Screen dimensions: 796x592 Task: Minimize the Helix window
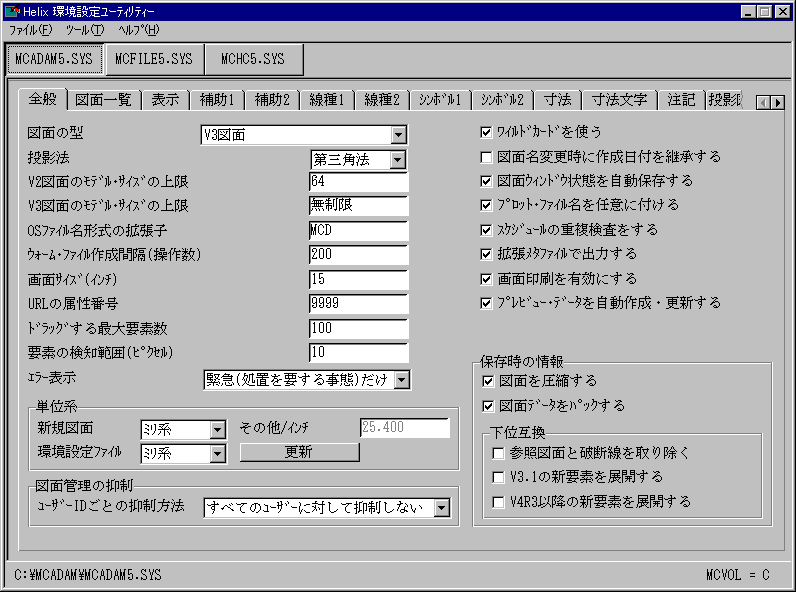coord(748,11)
